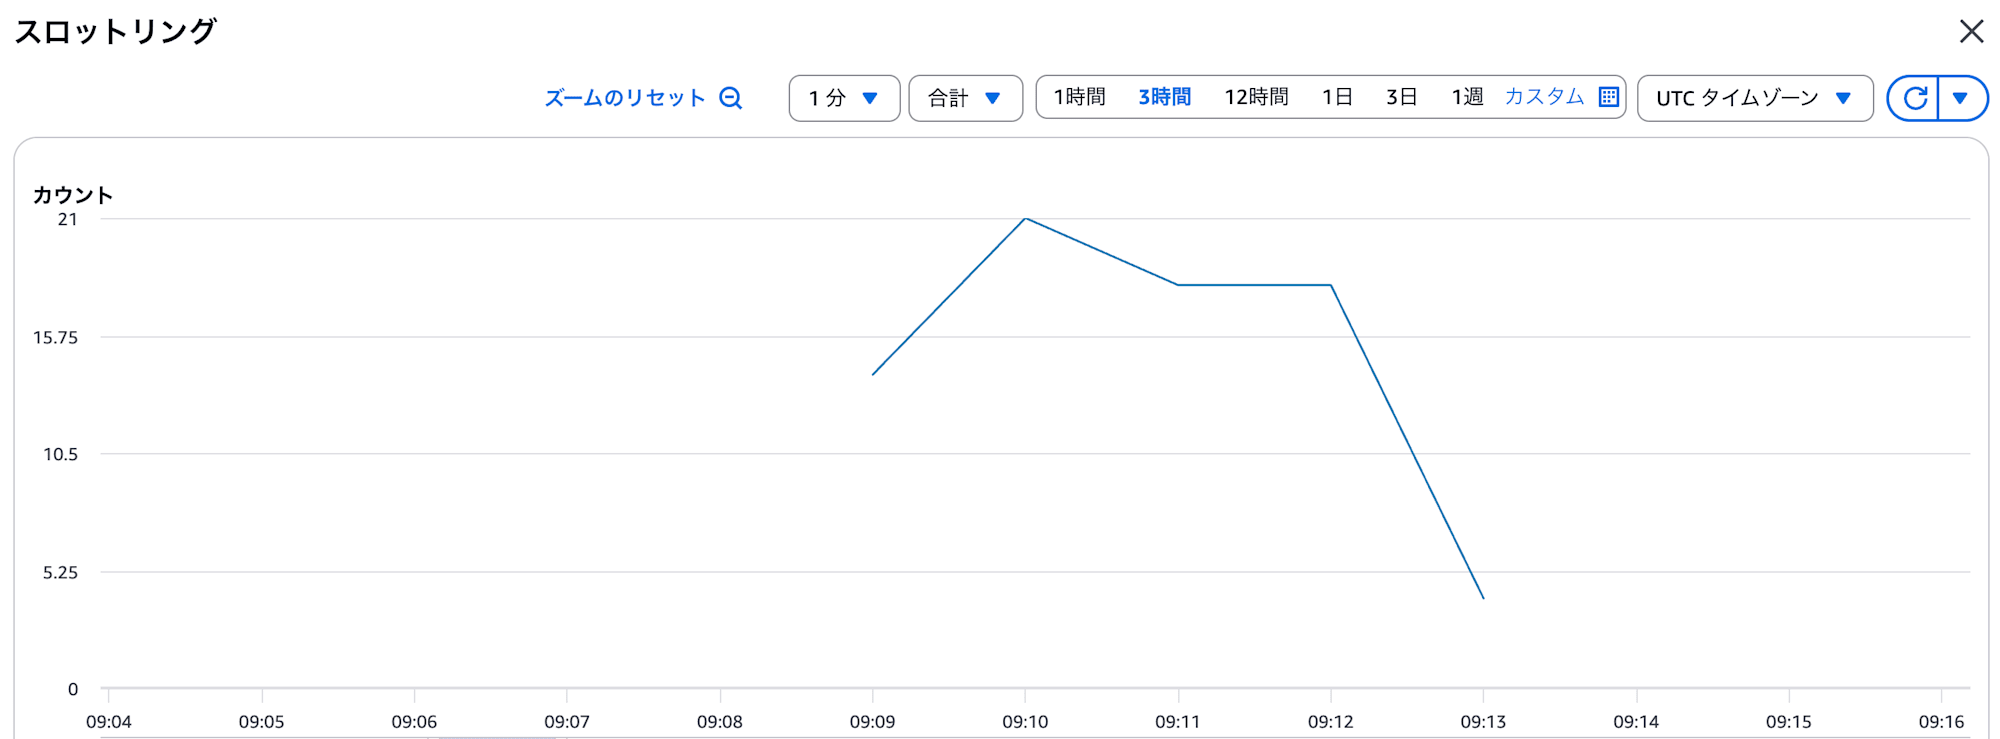Viewport: 2000px width, 739px height.
Task: Select the 3時間 time range
Action: point(1164,97)
